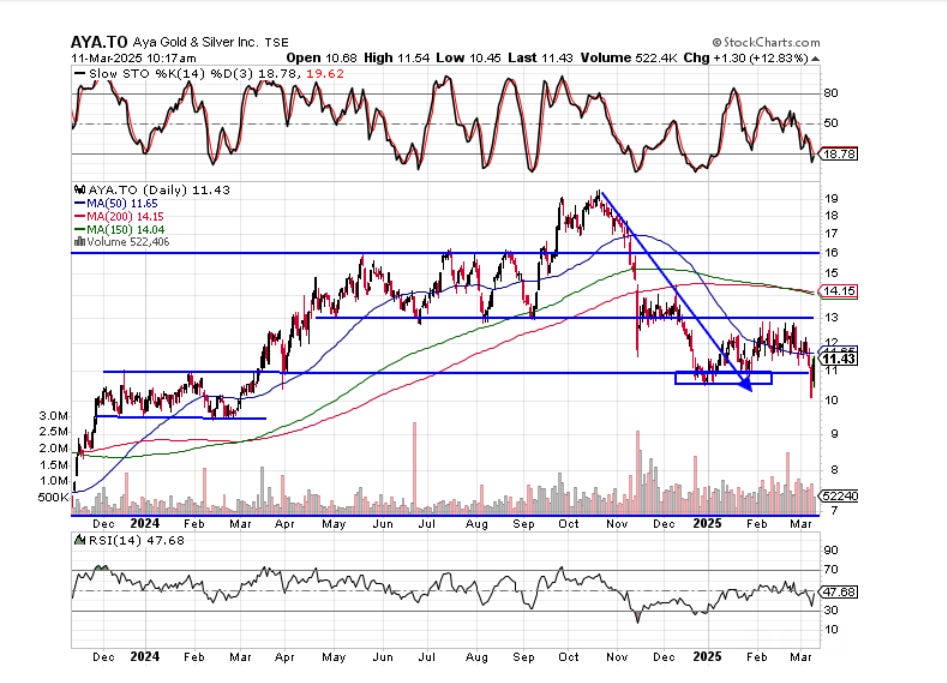
Task: Click the 1.5M volume scale label
Action: point(54,464)
